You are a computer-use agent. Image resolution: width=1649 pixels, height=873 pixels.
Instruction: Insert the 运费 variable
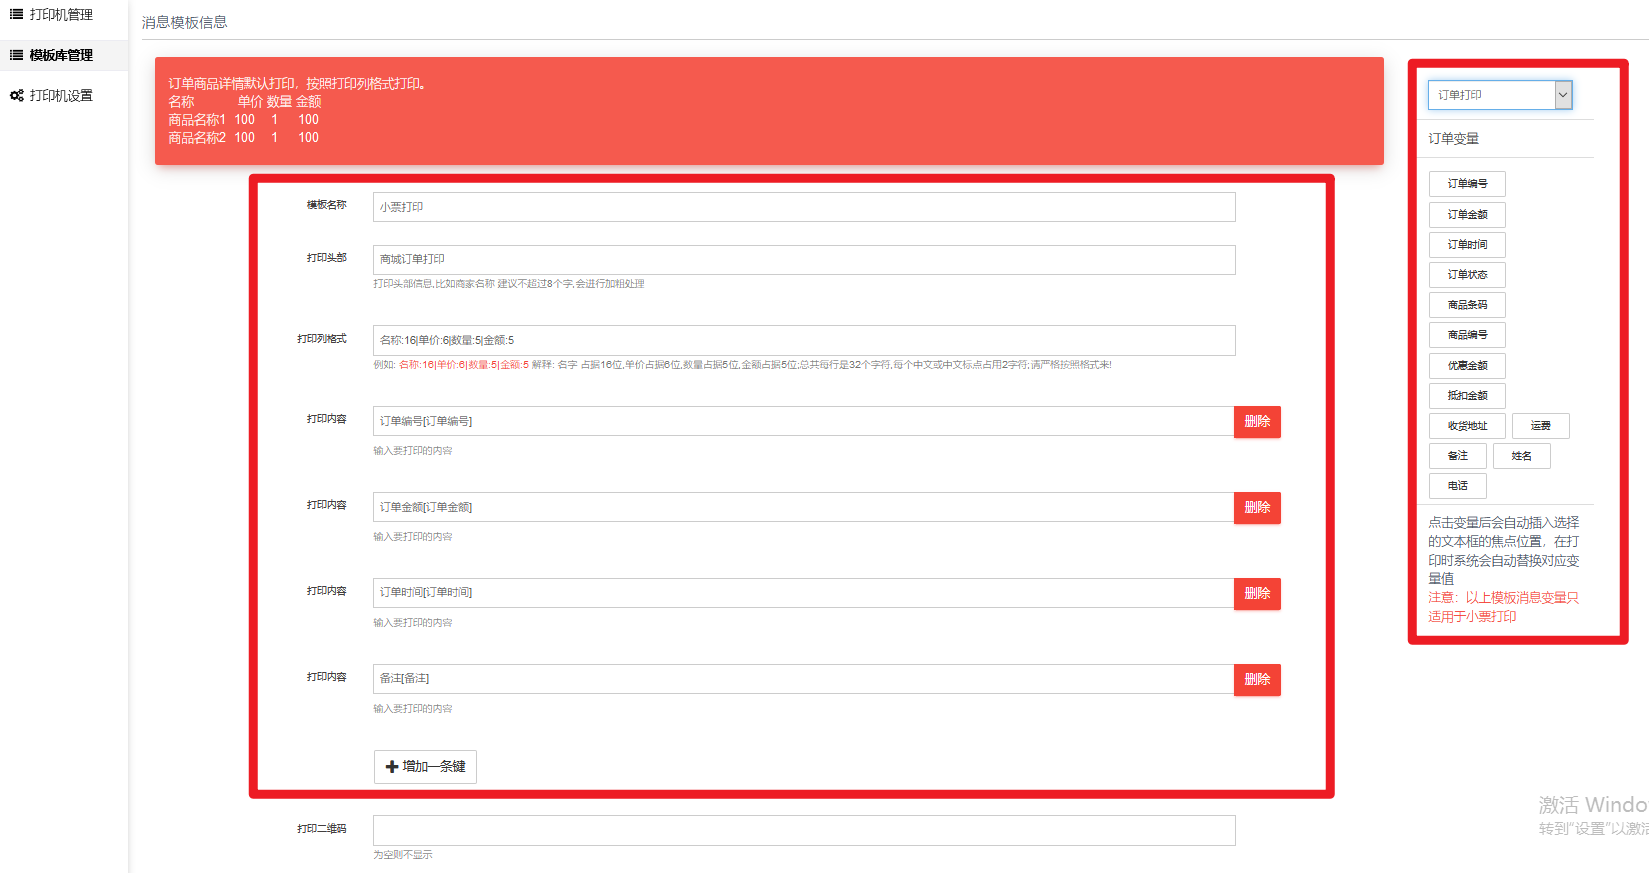[x=1541, y=426]
